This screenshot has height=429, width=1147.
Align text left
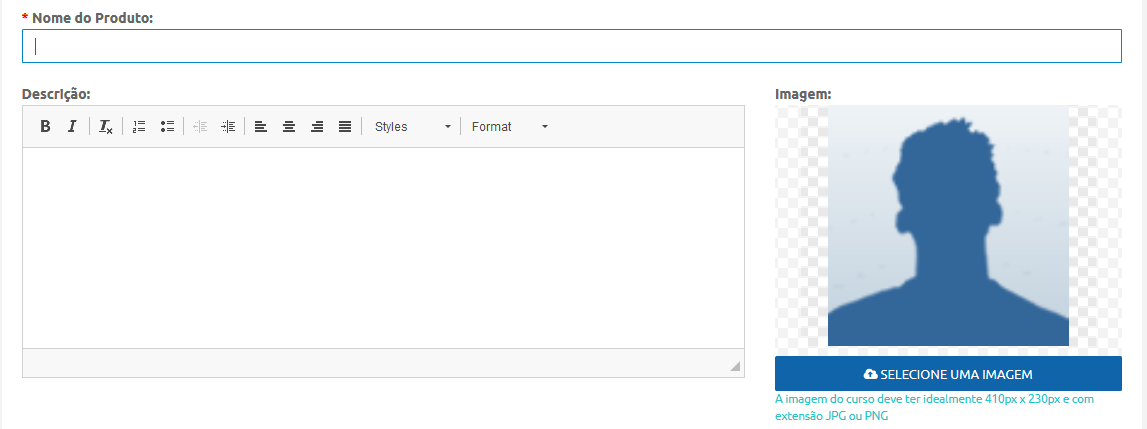pyautogui.click(x=260, y=127)
